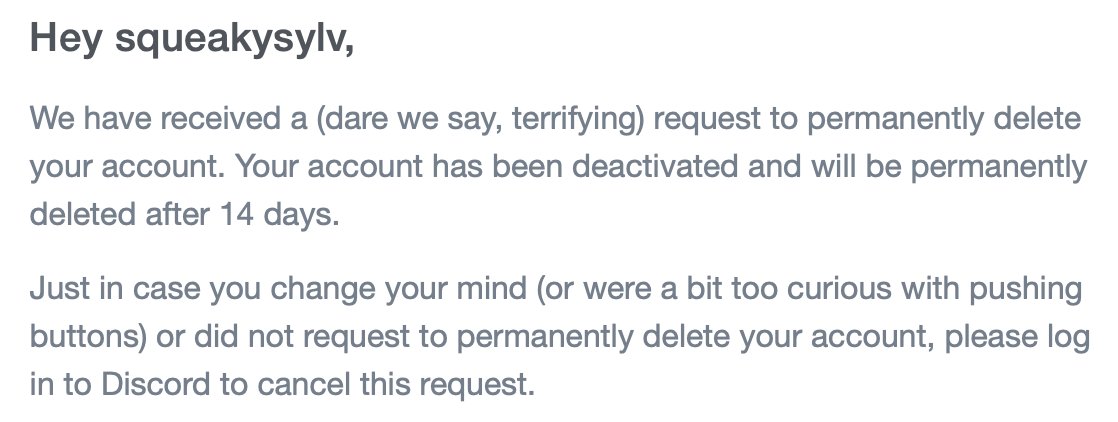This screenshot has width=1118, height=422.
Task: Click the word "Discord" in the last line
Action: 155,386
